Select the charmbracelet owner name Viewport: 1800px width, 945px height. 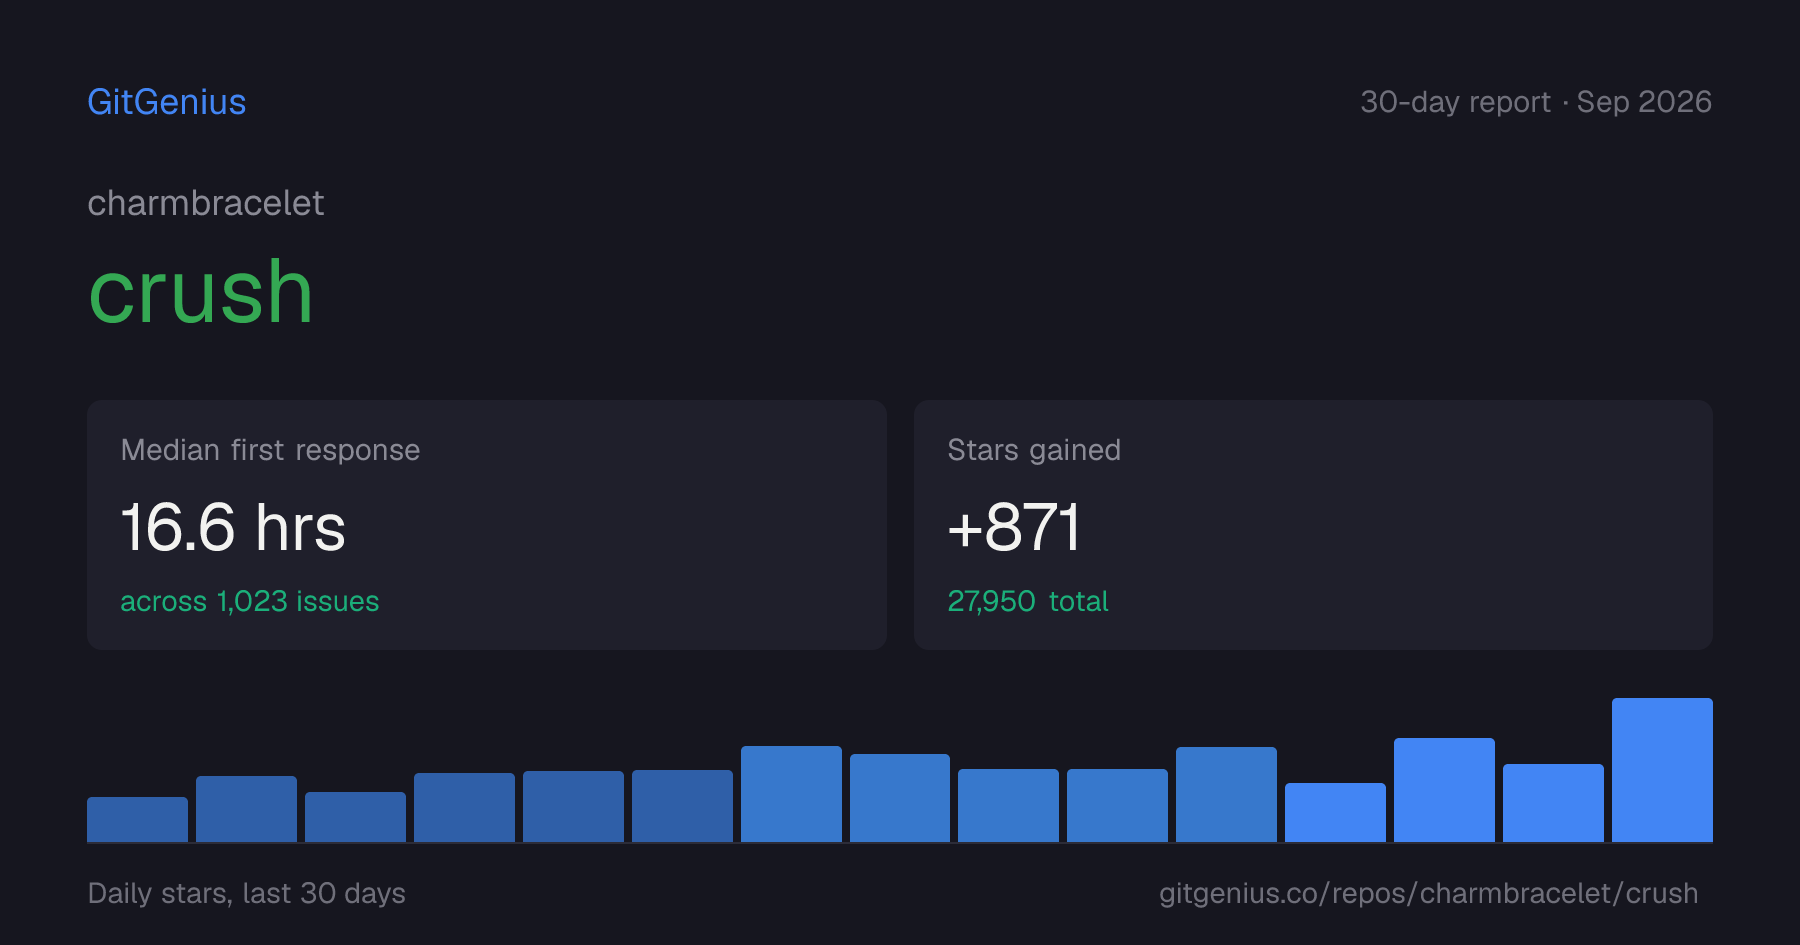tap(205, 203)
